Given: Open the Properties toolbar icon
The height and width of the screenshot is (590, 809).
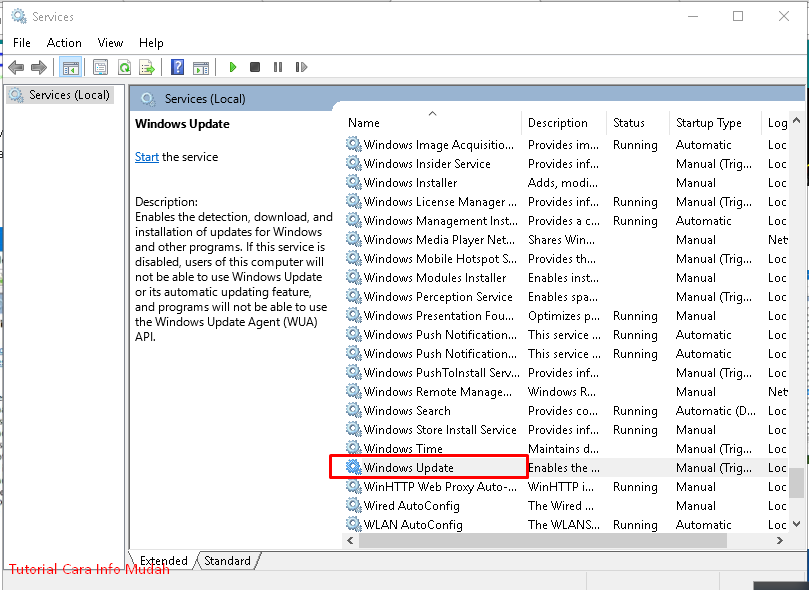Looking at the screenshot, I should tap(100, 67).
